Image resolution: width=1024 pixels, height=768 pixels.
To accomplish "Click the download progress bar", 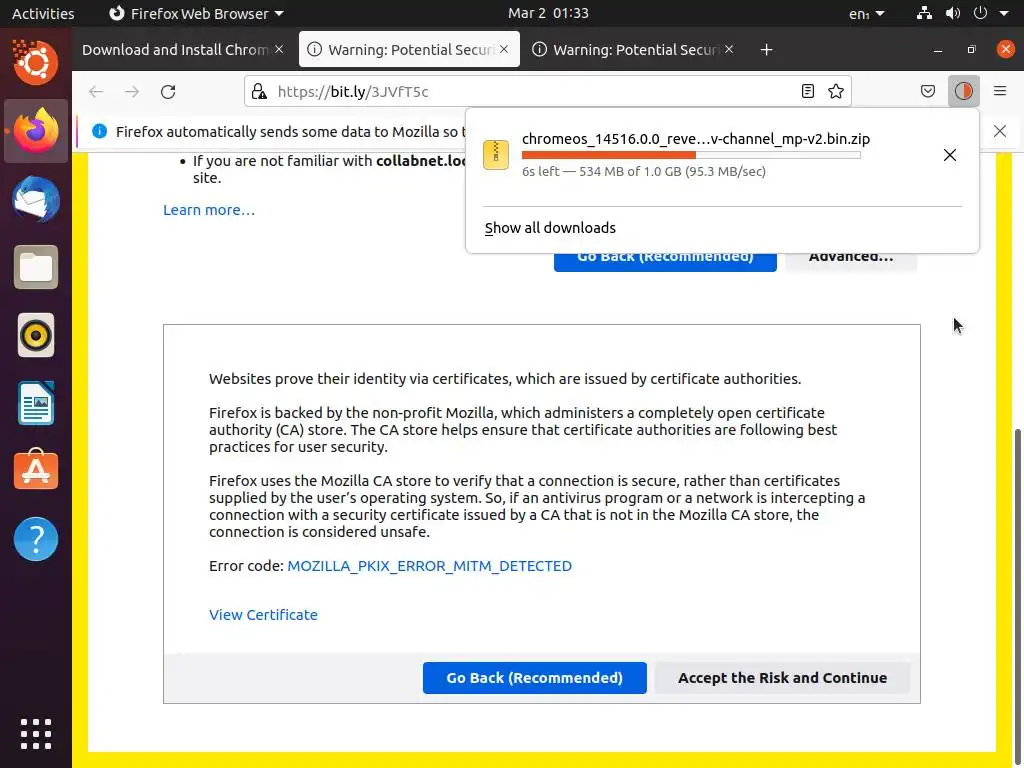I will pos(691,155).
